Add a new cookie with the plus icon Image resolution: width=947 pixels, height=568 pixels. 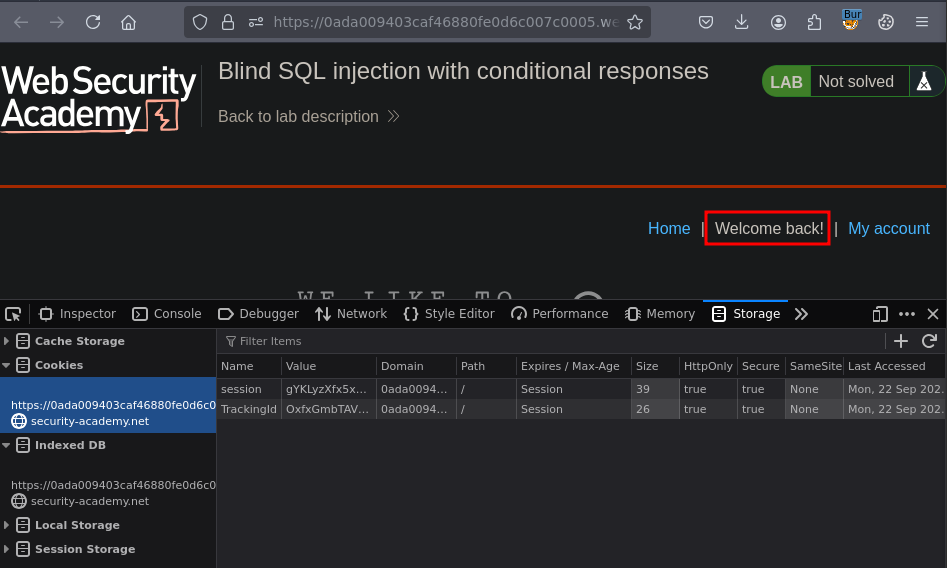pyautogui.click(x=901, y=342)
